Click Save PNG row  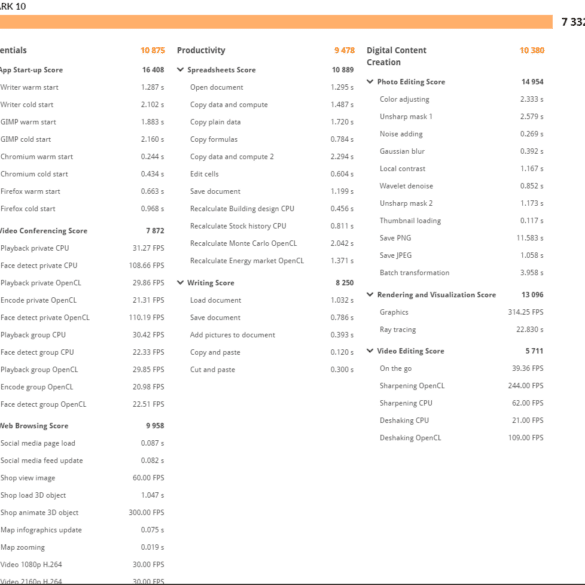coord(462,238)
